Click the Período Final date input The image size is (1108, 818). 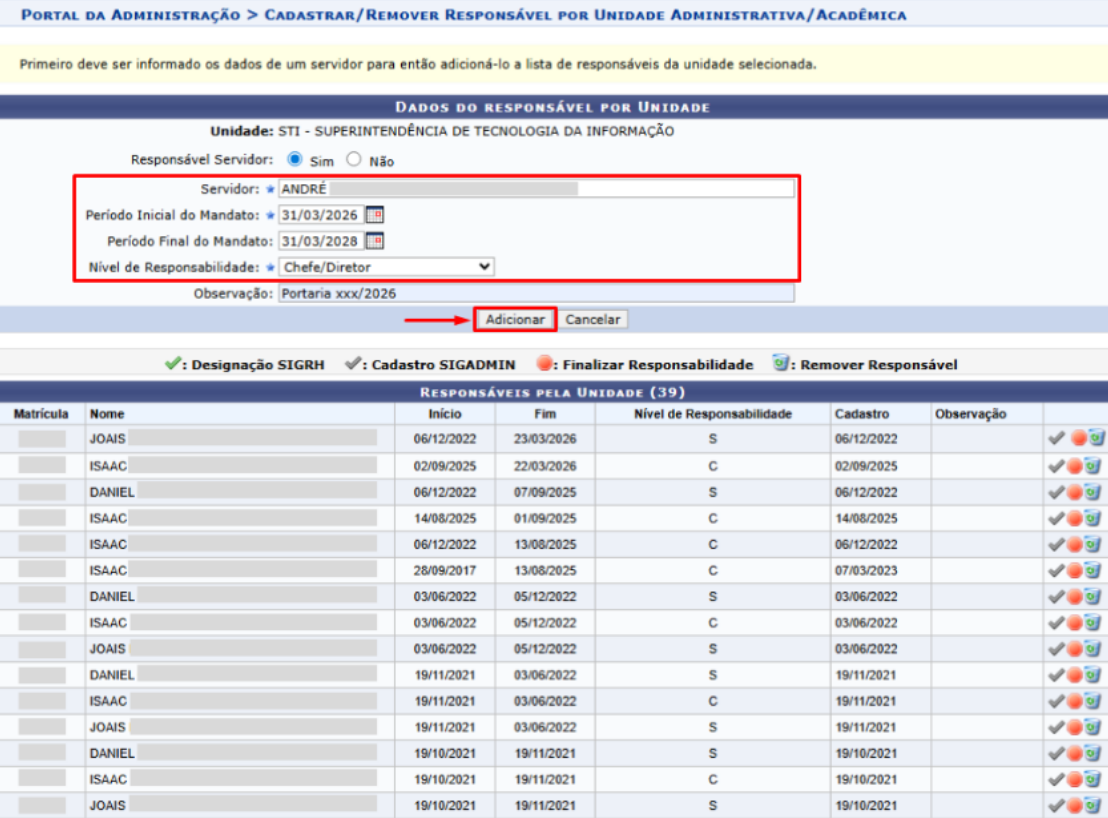pos(320,241)
